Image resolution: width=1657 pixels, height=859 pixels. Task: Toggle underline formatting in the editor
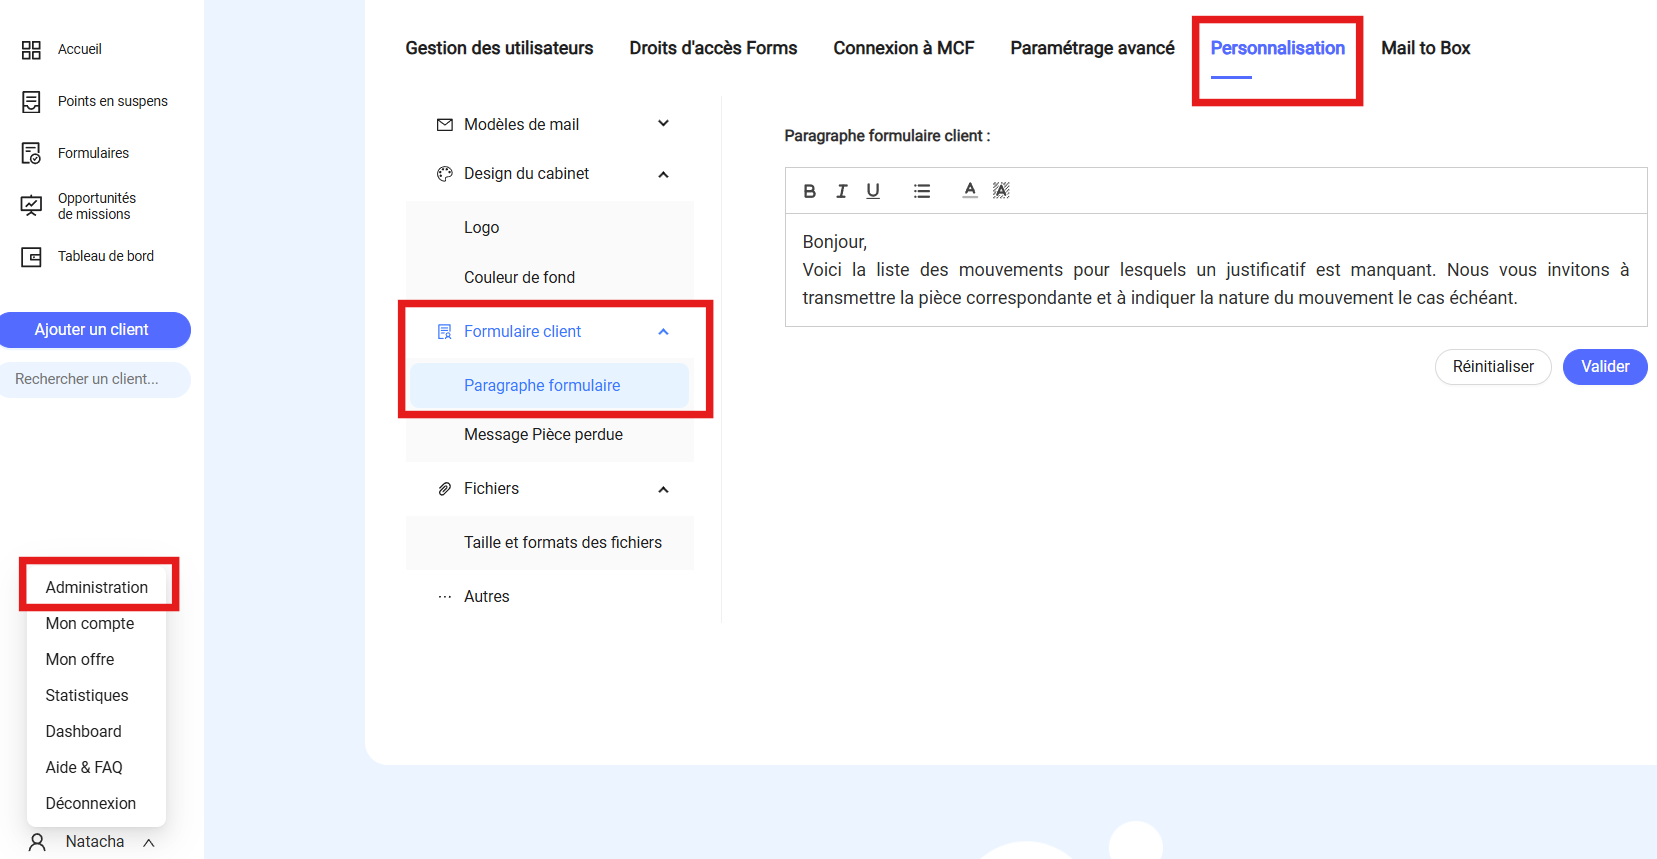(873, 191)
